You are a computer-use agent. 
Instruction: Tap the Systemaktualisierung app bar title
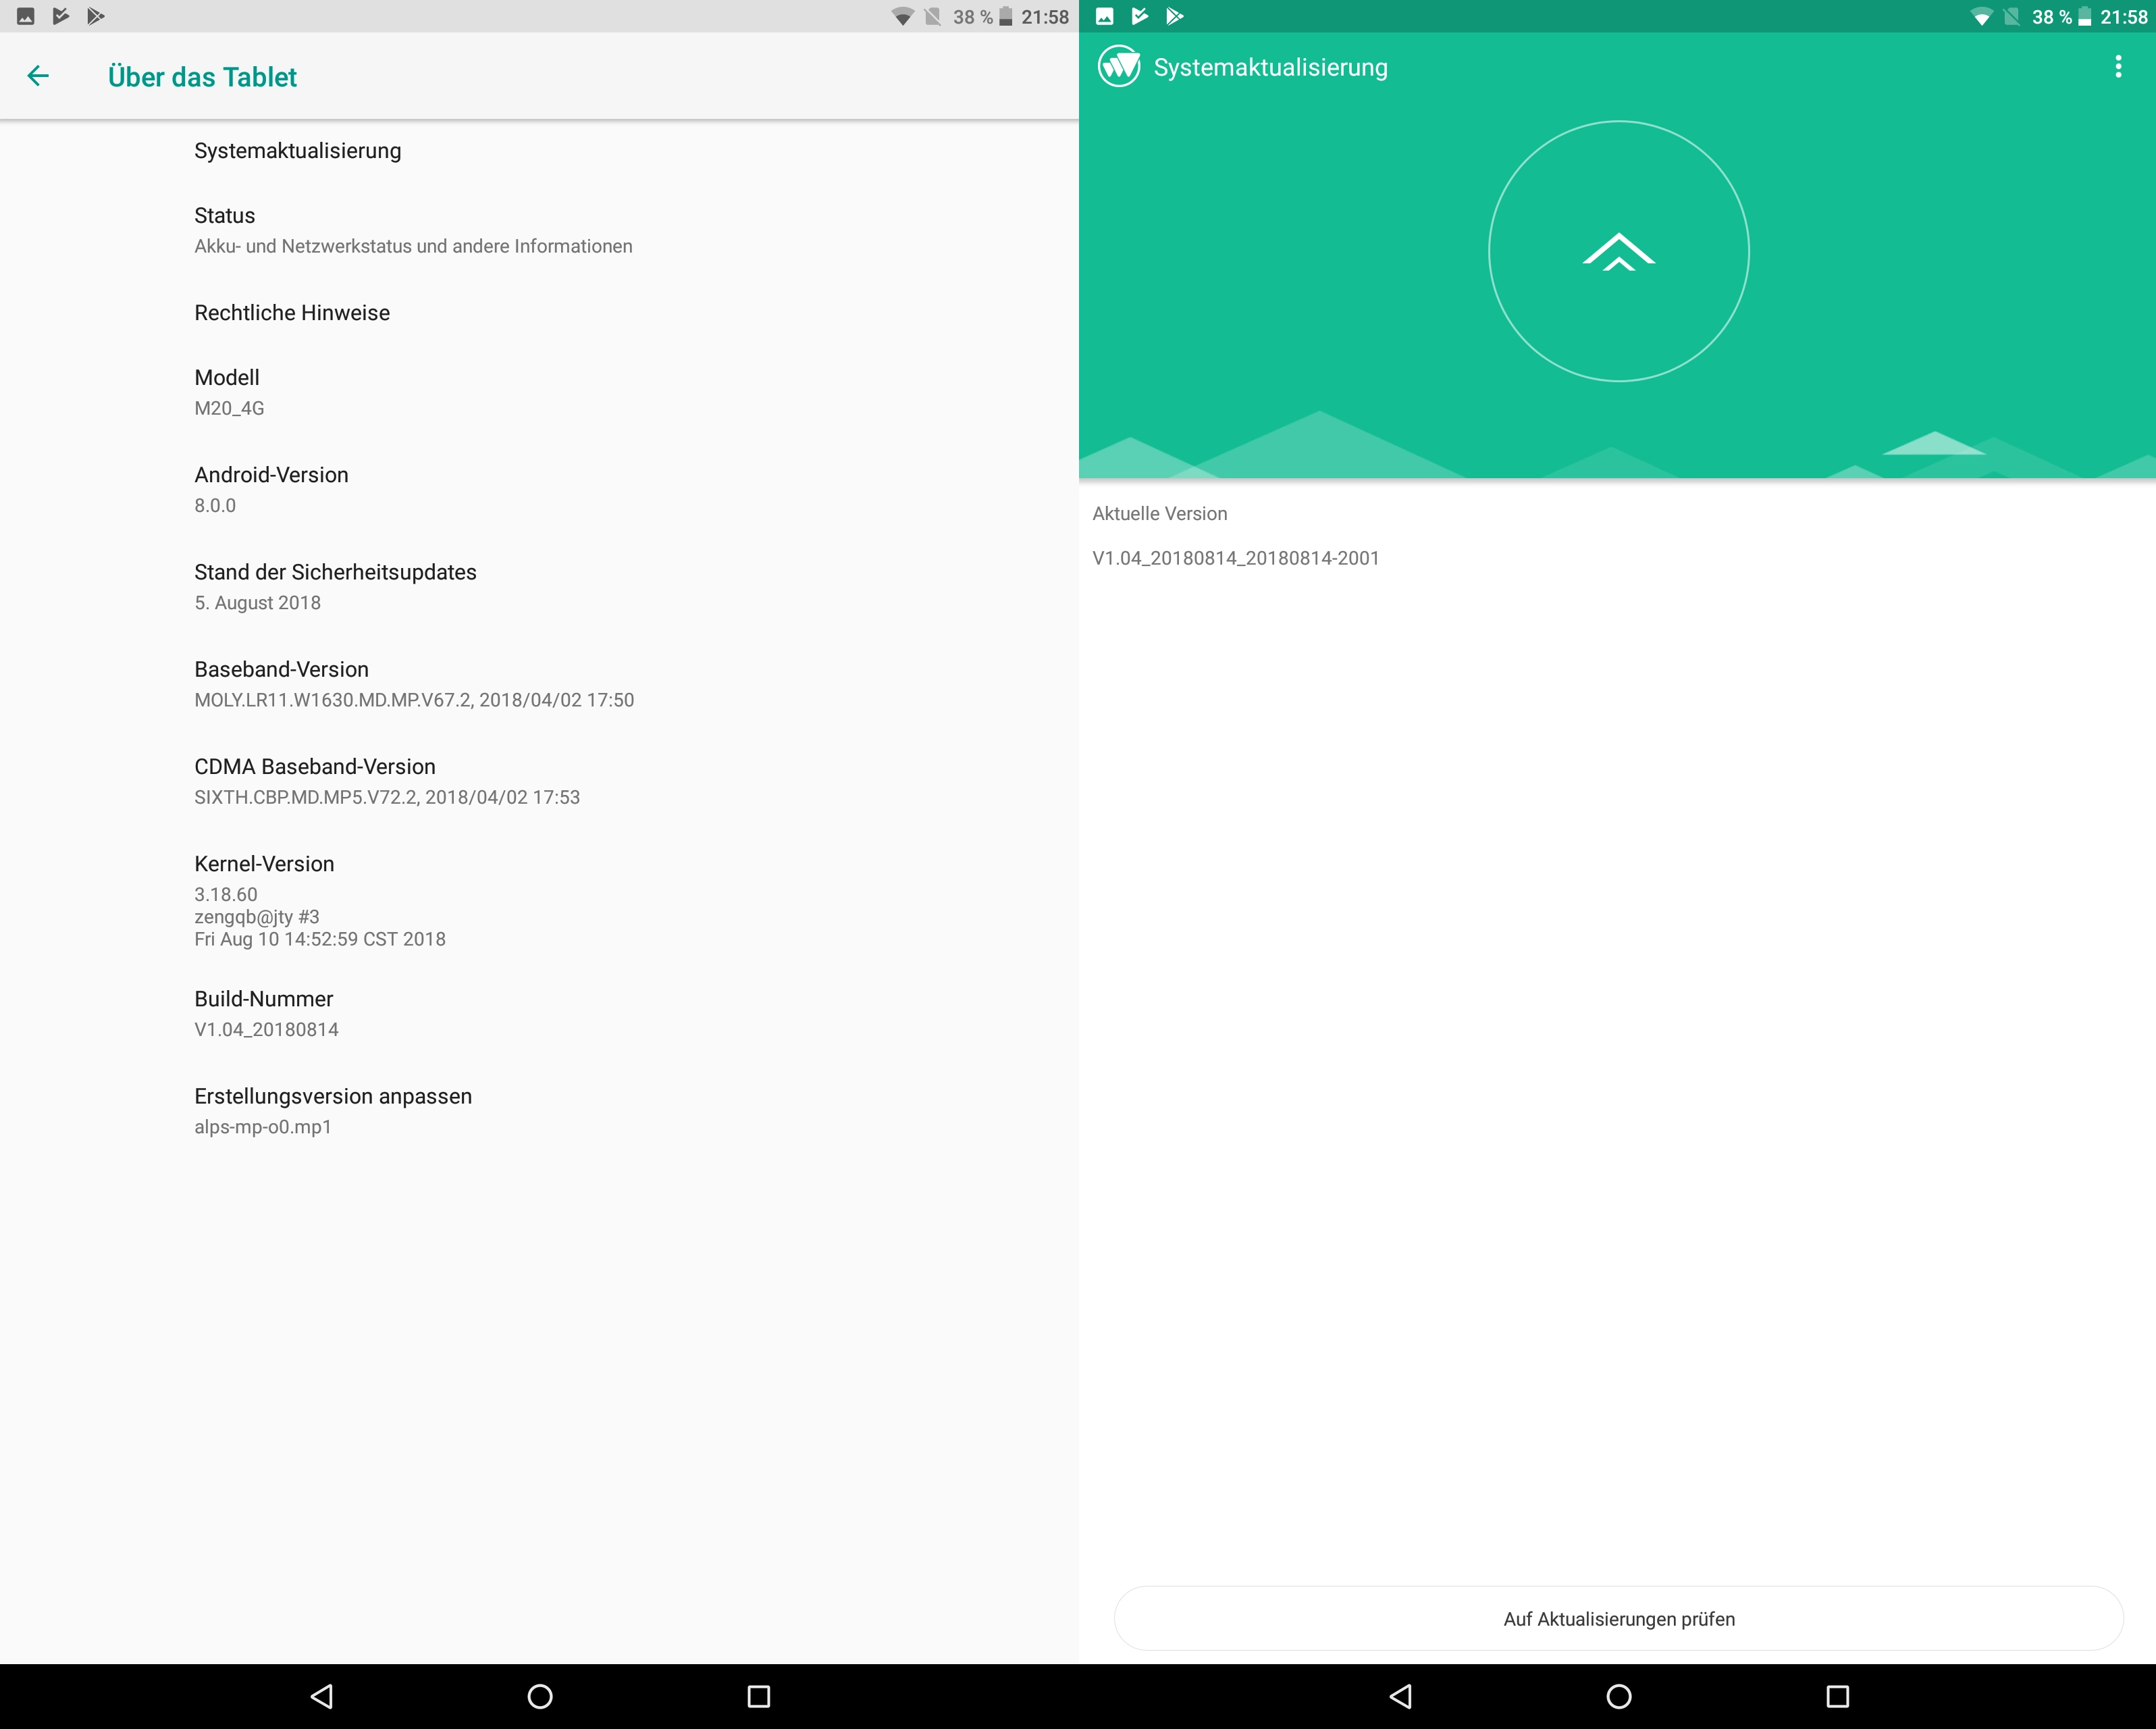[1270, 67]
